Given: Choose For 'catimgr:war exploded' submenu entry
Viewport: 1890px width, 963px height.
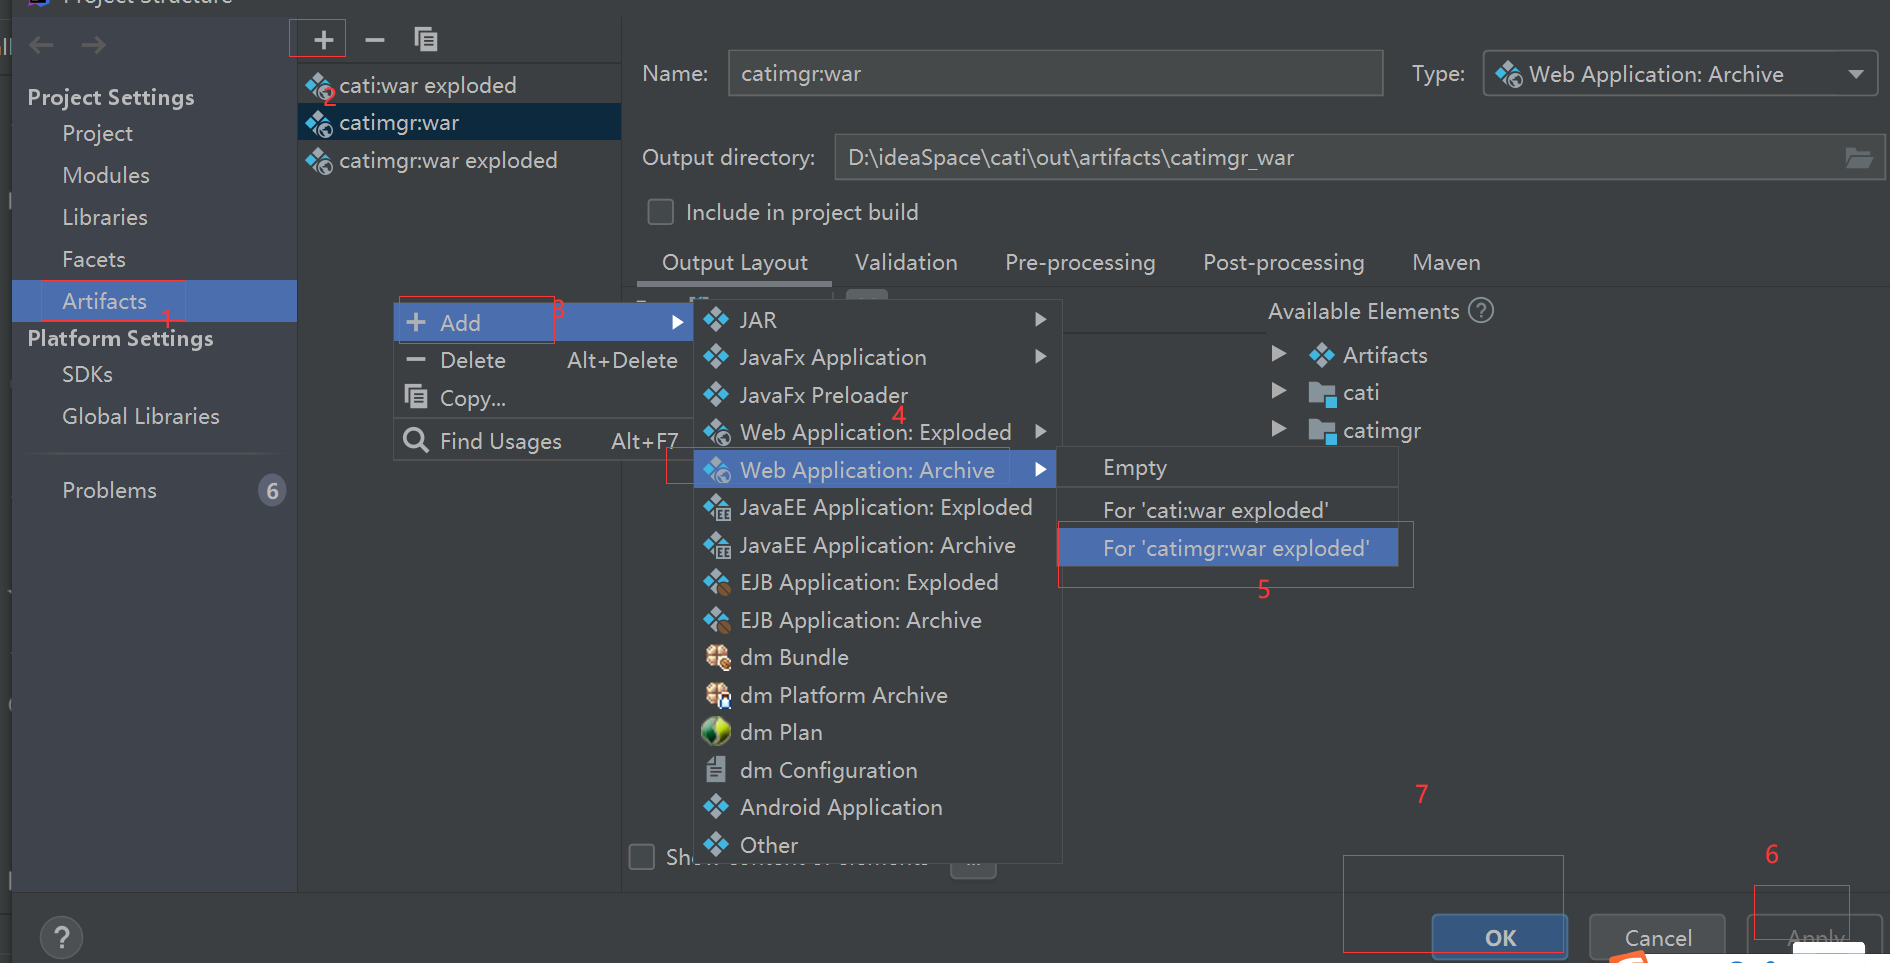Looking at the screenshot, I should tap(1235, 548).
